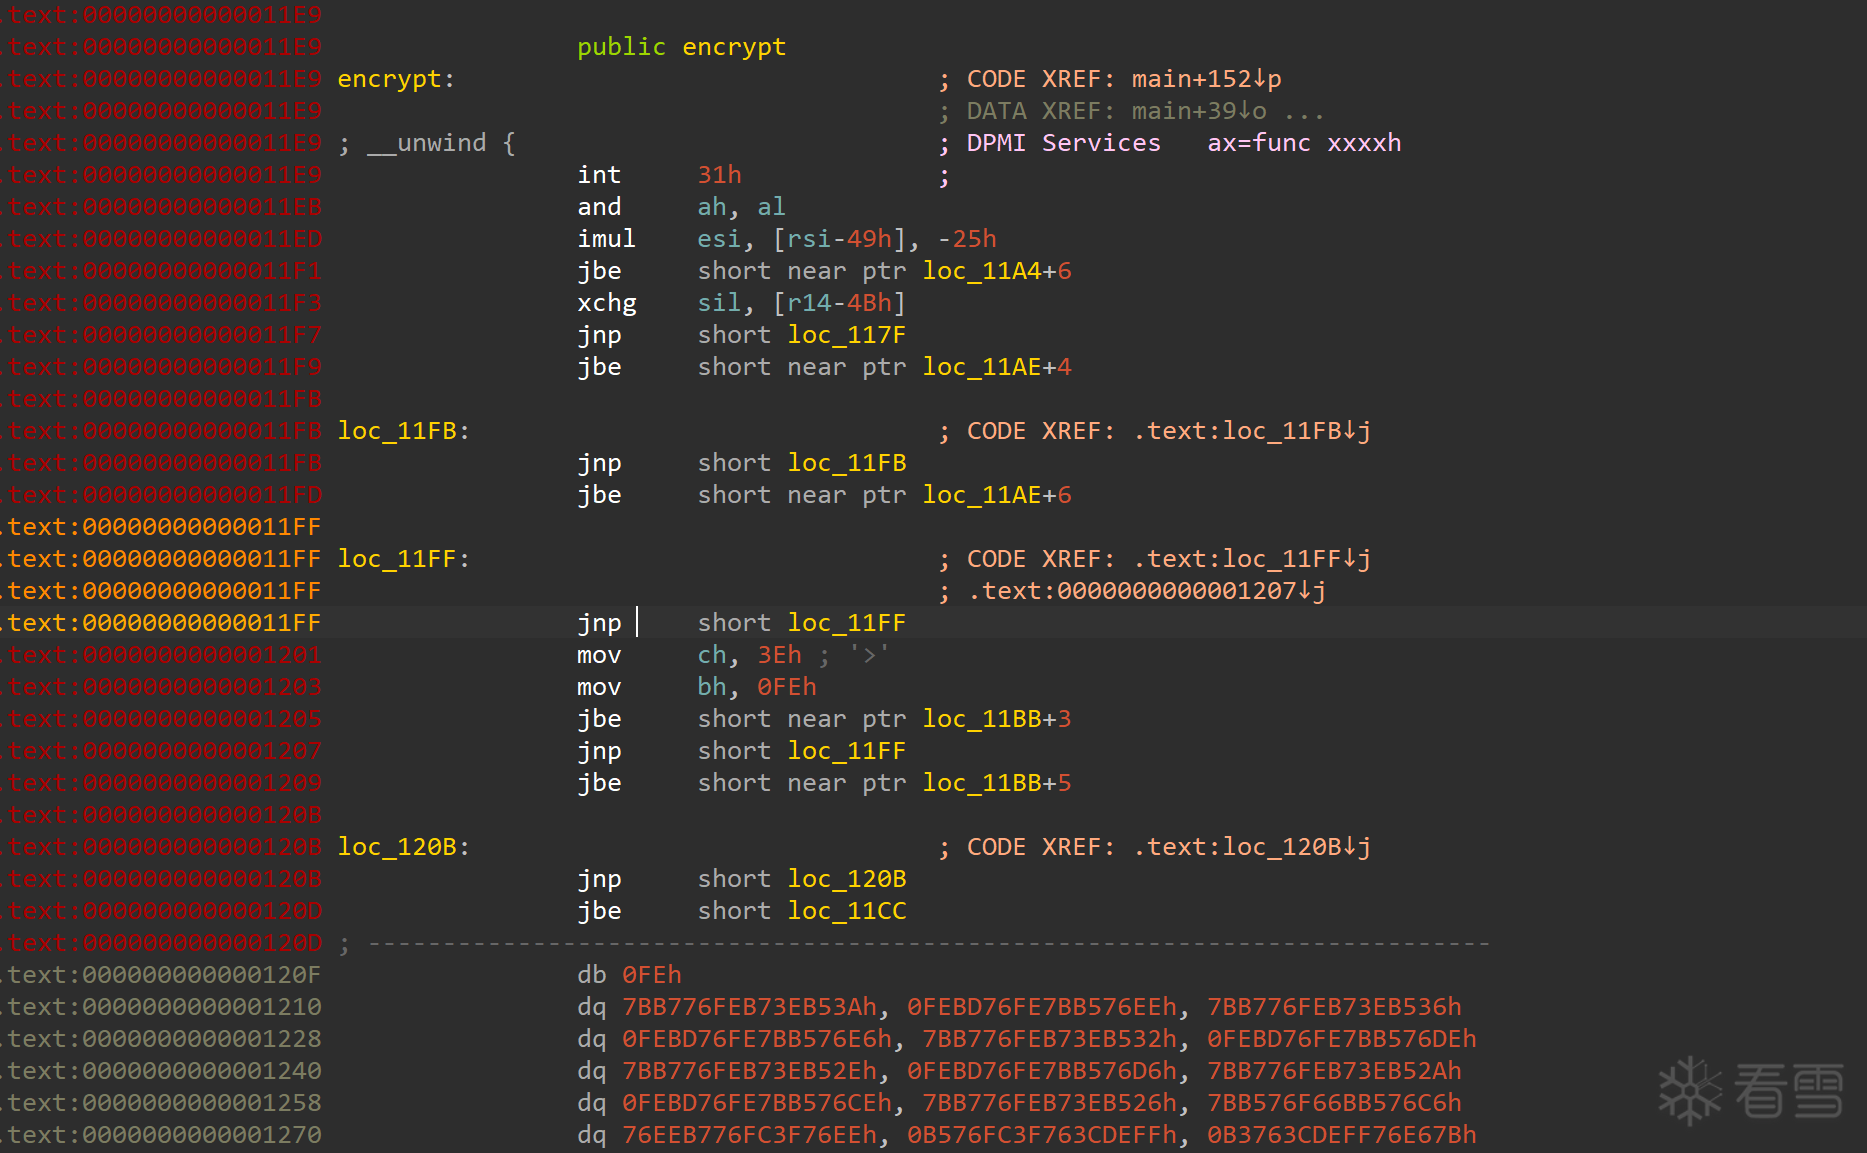Click the "ah, al" operands

741,207
